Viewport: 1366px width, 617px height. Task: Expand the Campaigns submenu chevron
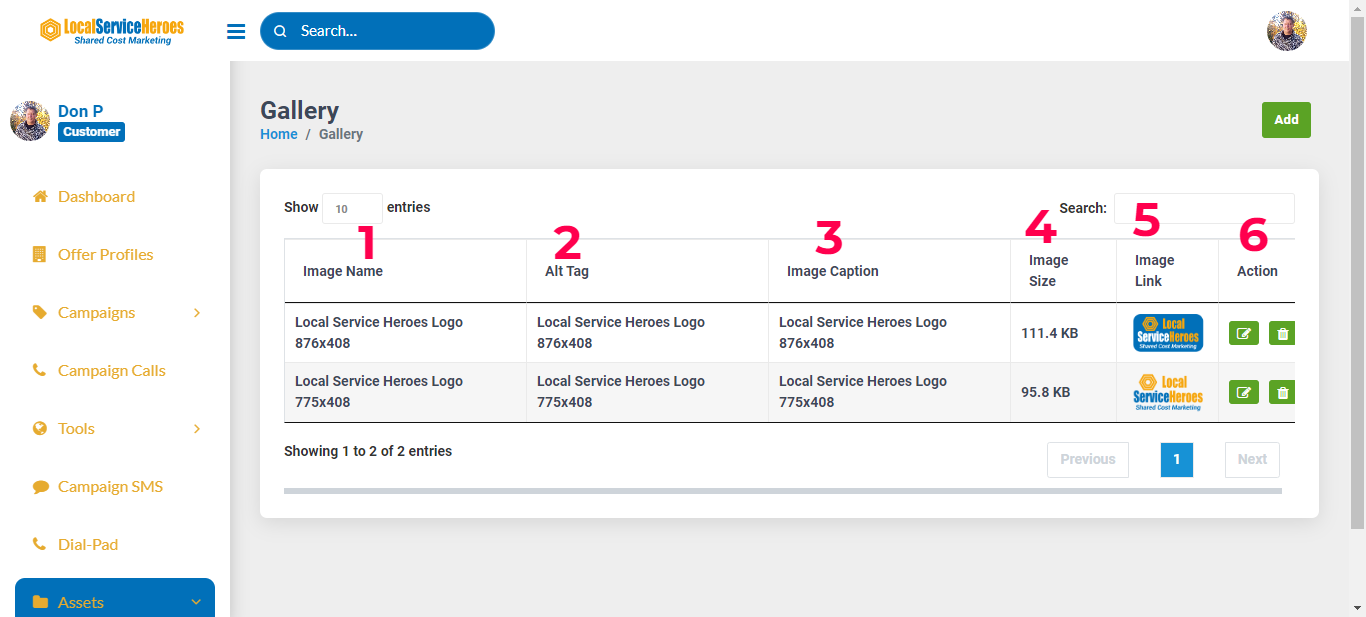point(197,313)
